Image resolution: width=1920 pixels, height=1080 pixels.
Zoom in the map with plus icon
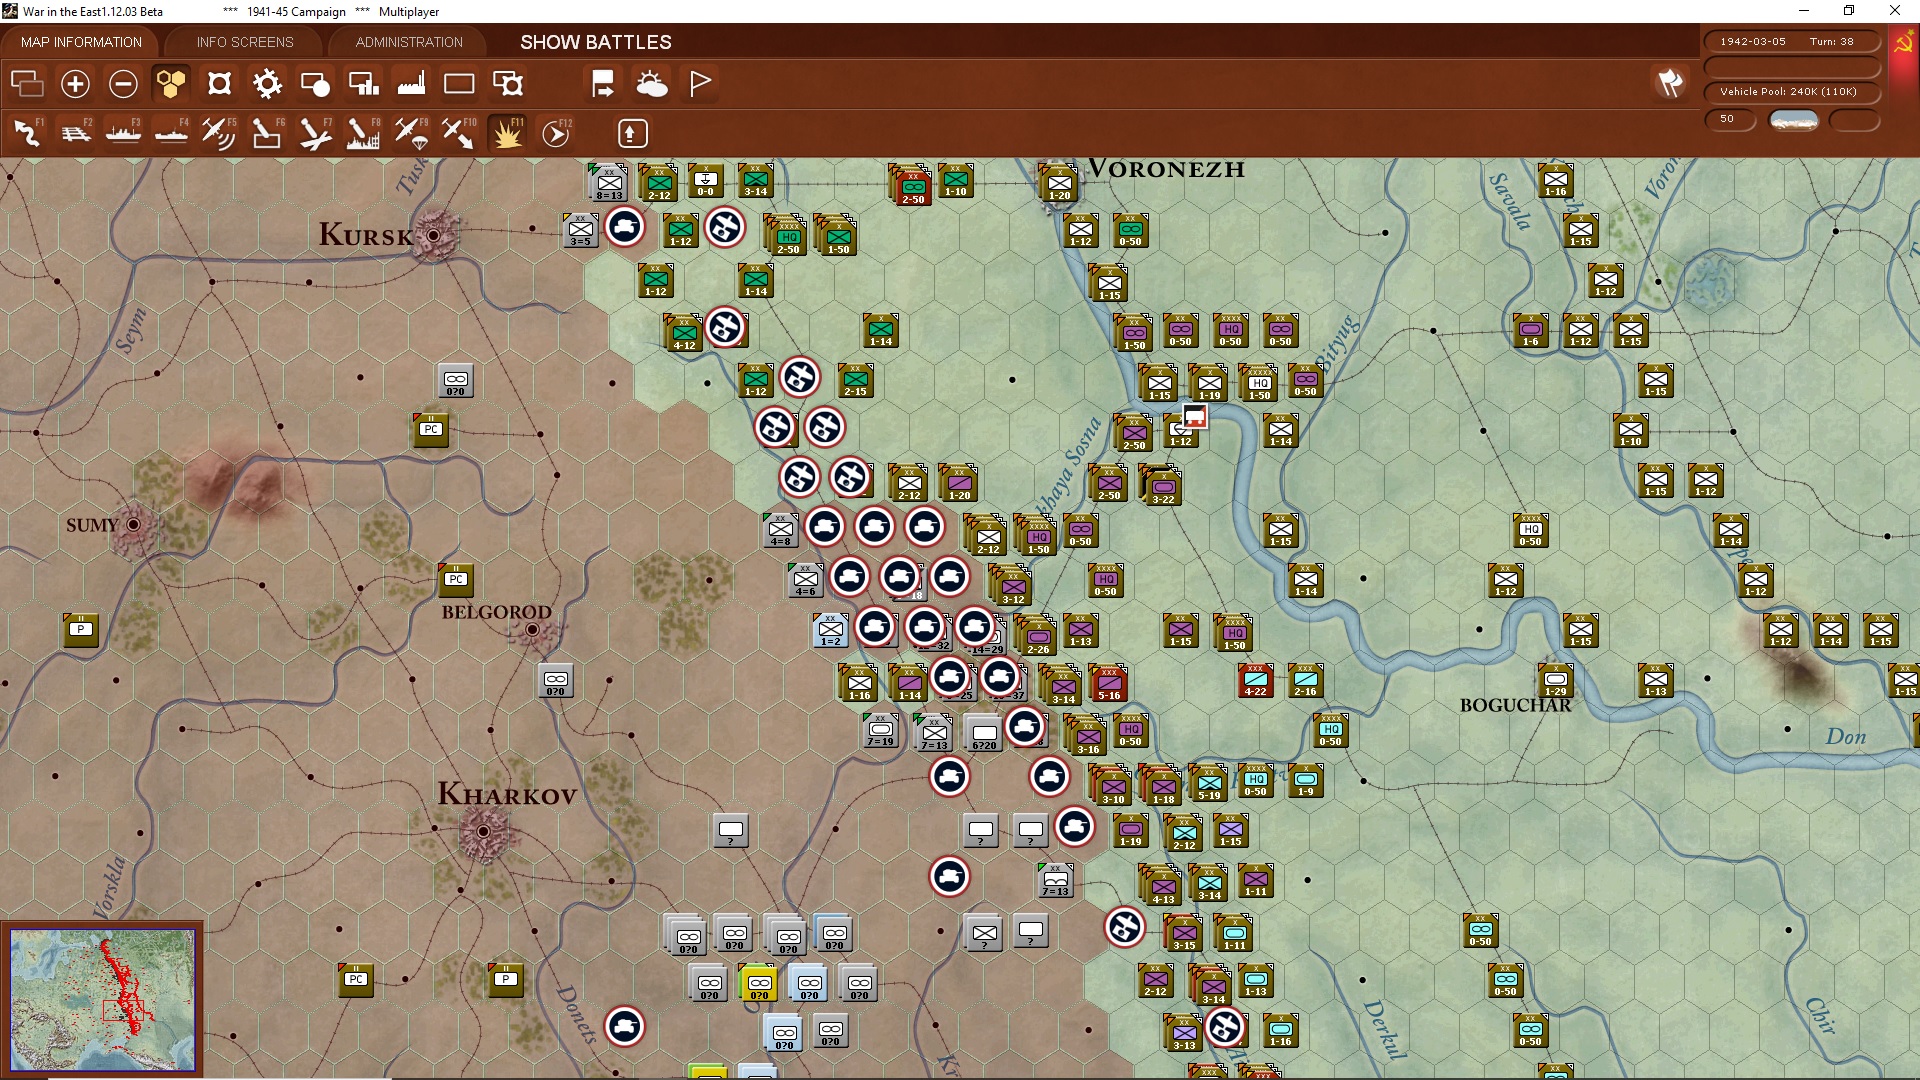[75, 84]
